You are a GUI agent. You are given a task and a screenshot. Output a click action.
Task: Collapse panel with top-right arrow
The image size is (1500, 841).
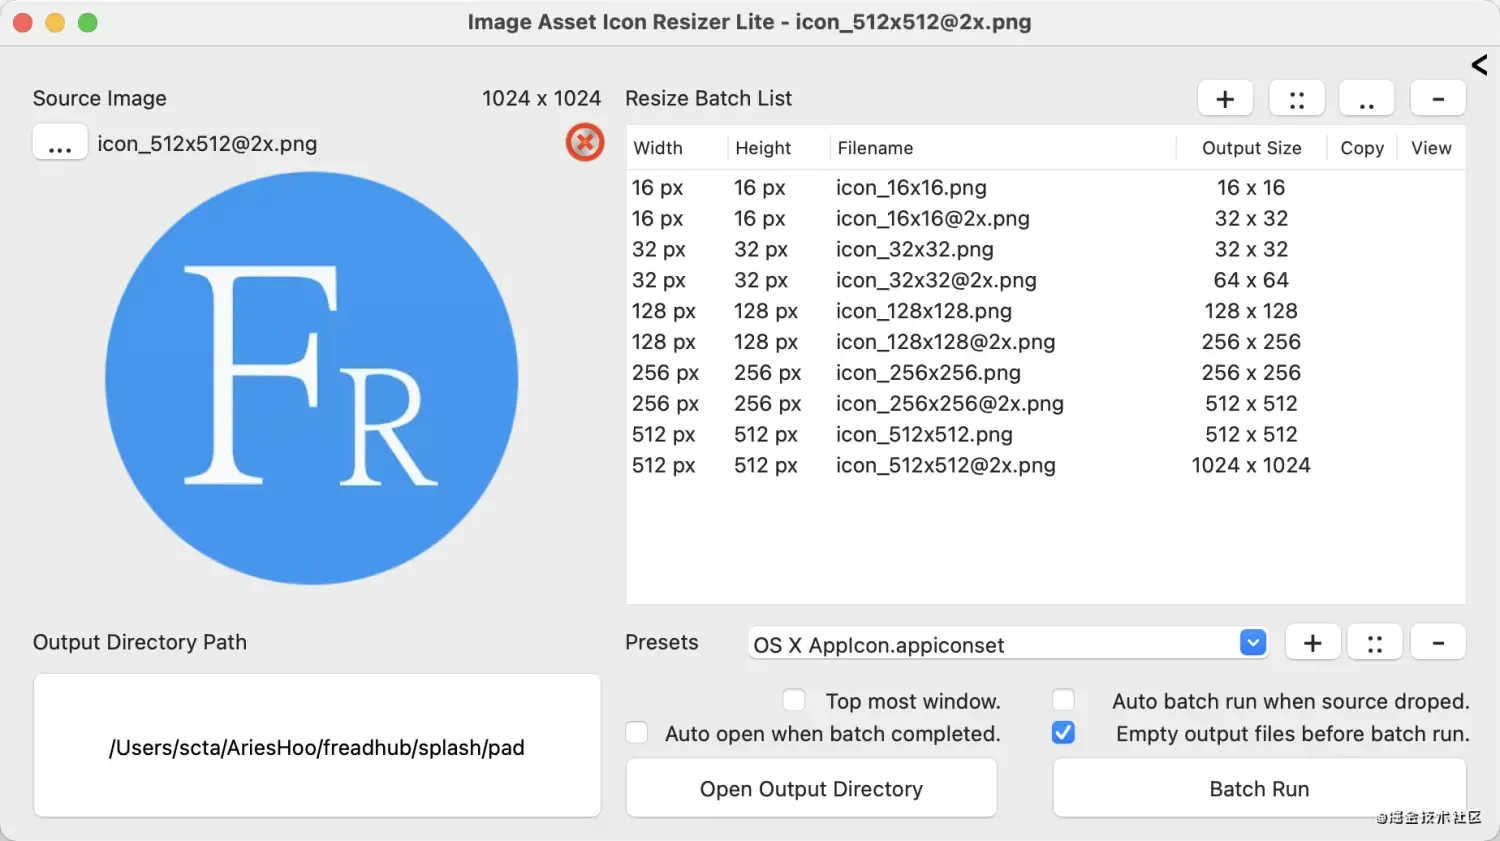(1479, 65)
